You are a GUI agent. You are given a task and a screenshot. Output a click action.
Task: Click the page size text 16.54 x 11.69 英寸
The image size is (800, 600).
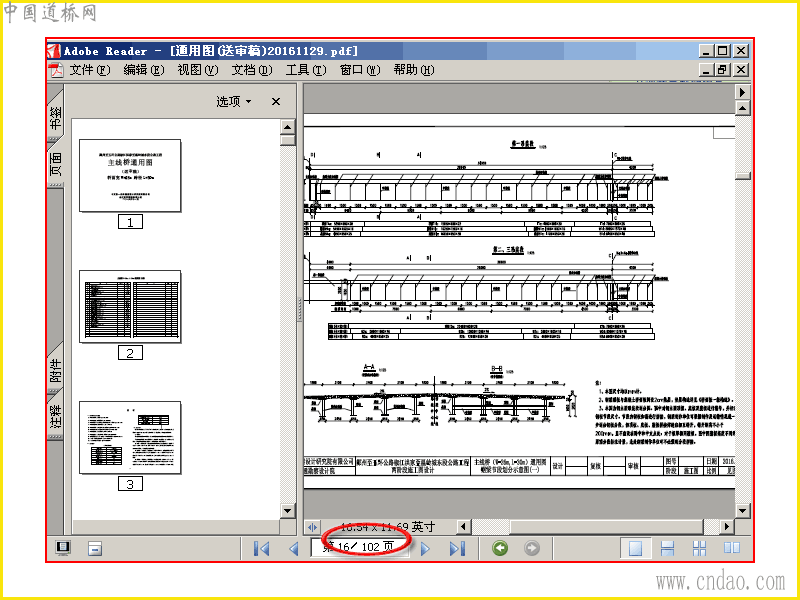coord(387,527)
